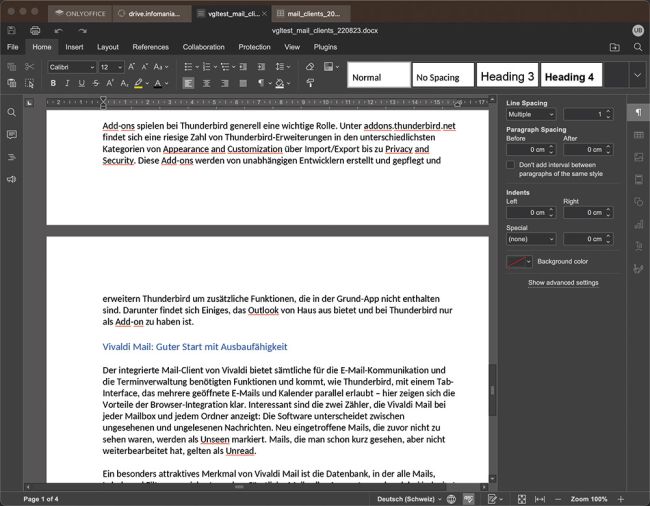Save the document with the save icon

point(12,30)
